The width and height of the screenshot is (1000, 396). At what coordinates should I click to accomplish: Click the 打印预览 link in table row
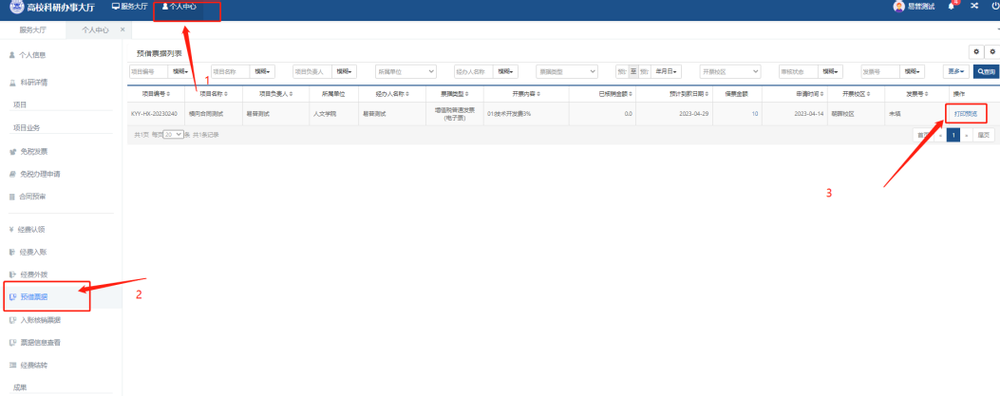pyautogui.click(x=966, y=114)
